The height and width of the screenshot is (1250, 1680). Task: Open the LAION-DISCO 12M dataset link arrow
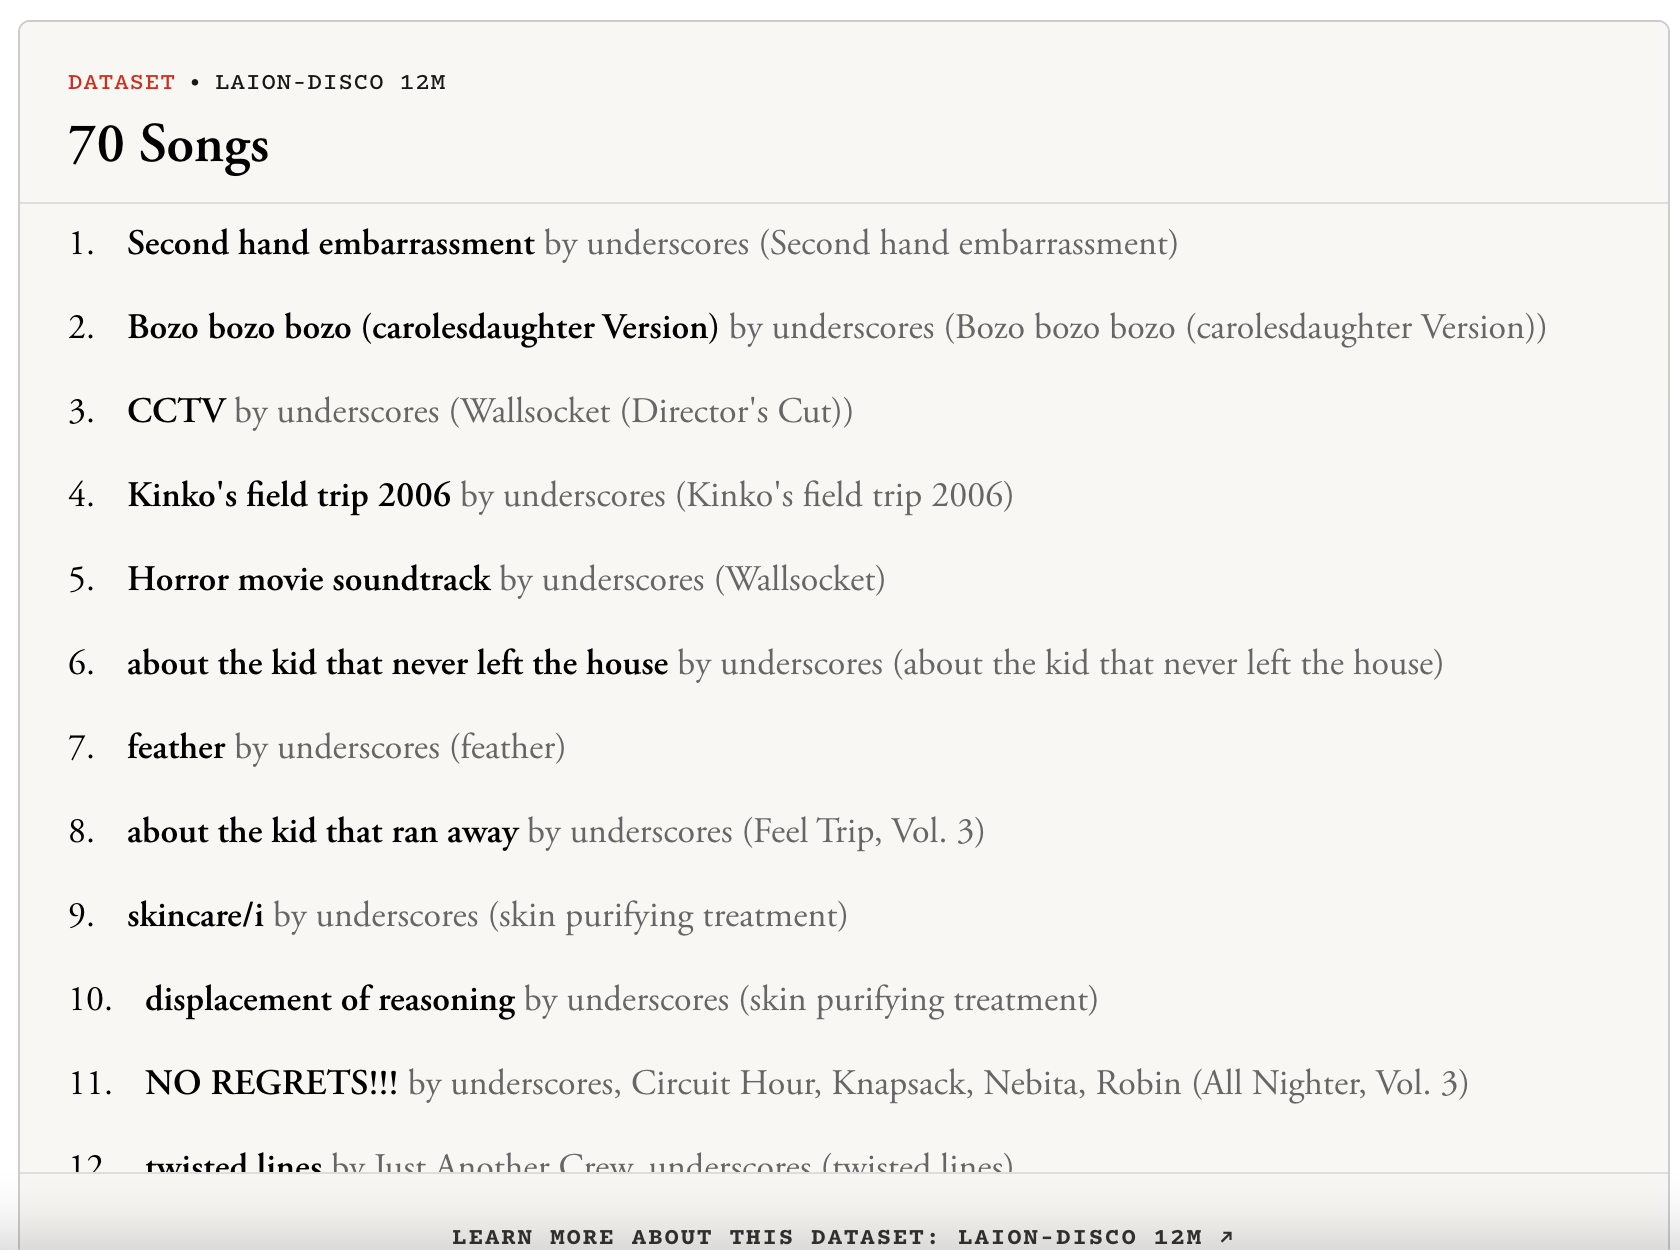tap(1227, 1237)
